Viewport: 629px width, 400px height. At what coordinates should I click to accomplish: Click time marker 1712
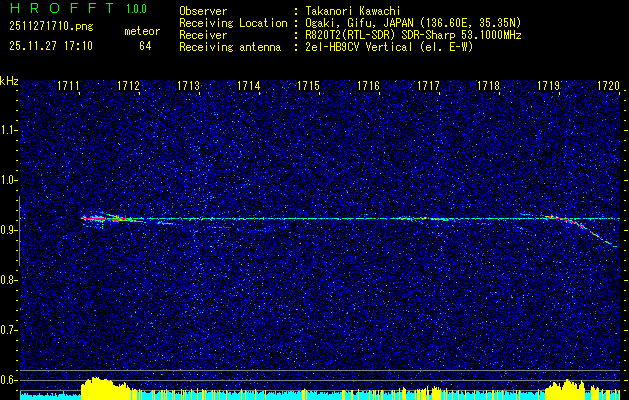click(x=128, y=86)
